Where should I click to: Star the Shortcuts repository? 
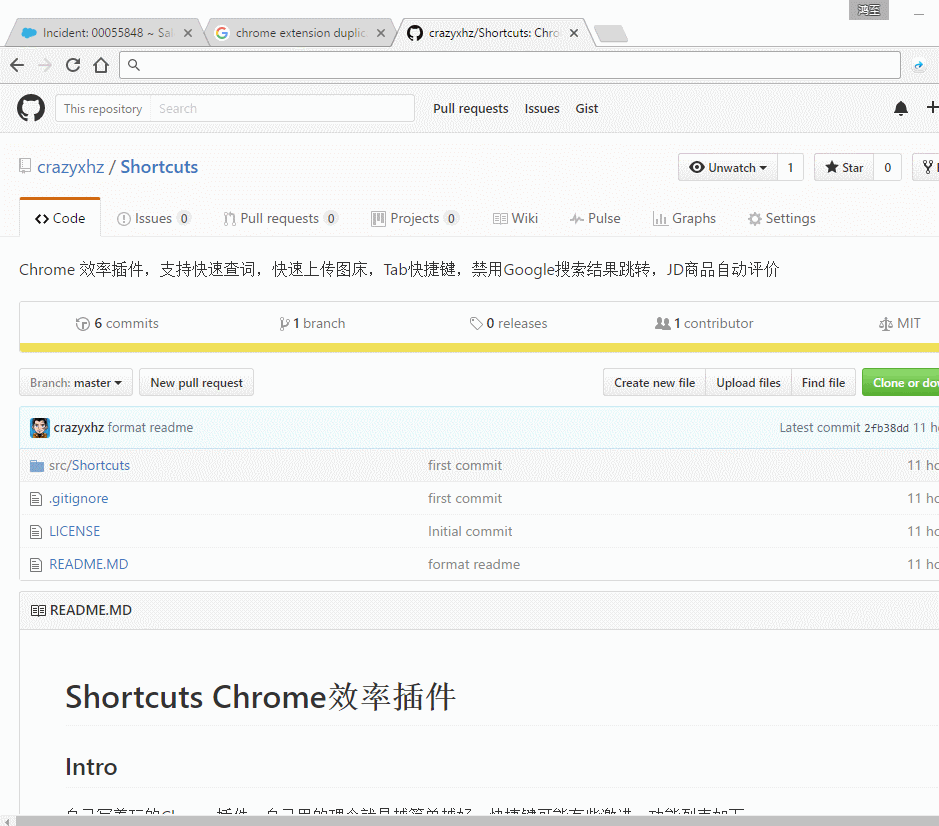(844, 167)
